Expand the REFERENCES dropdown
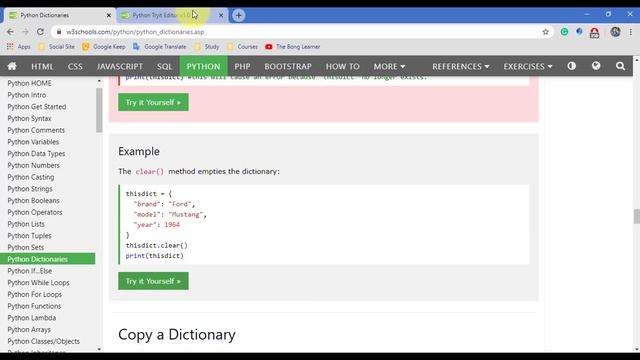Viewport: 640px width, 360px height. pyautogui.click(x=460, y=66)
